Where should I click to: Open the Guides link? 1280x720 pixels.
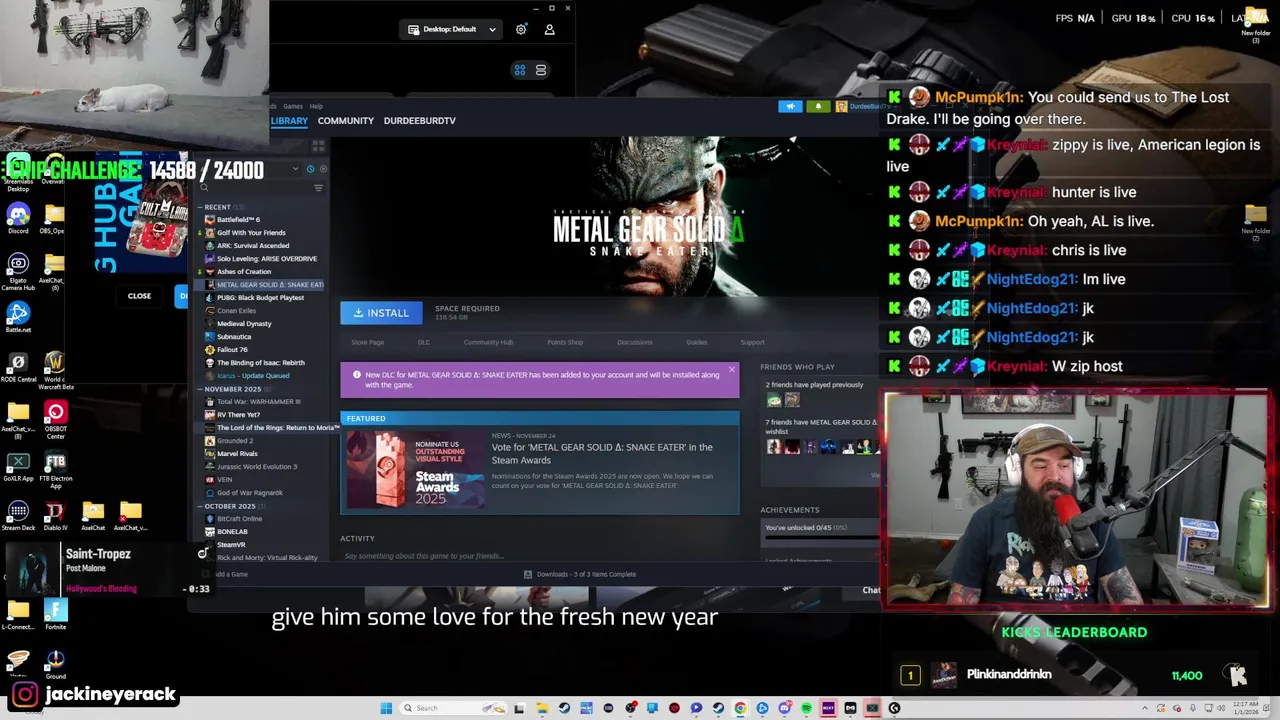click(696, 343)
